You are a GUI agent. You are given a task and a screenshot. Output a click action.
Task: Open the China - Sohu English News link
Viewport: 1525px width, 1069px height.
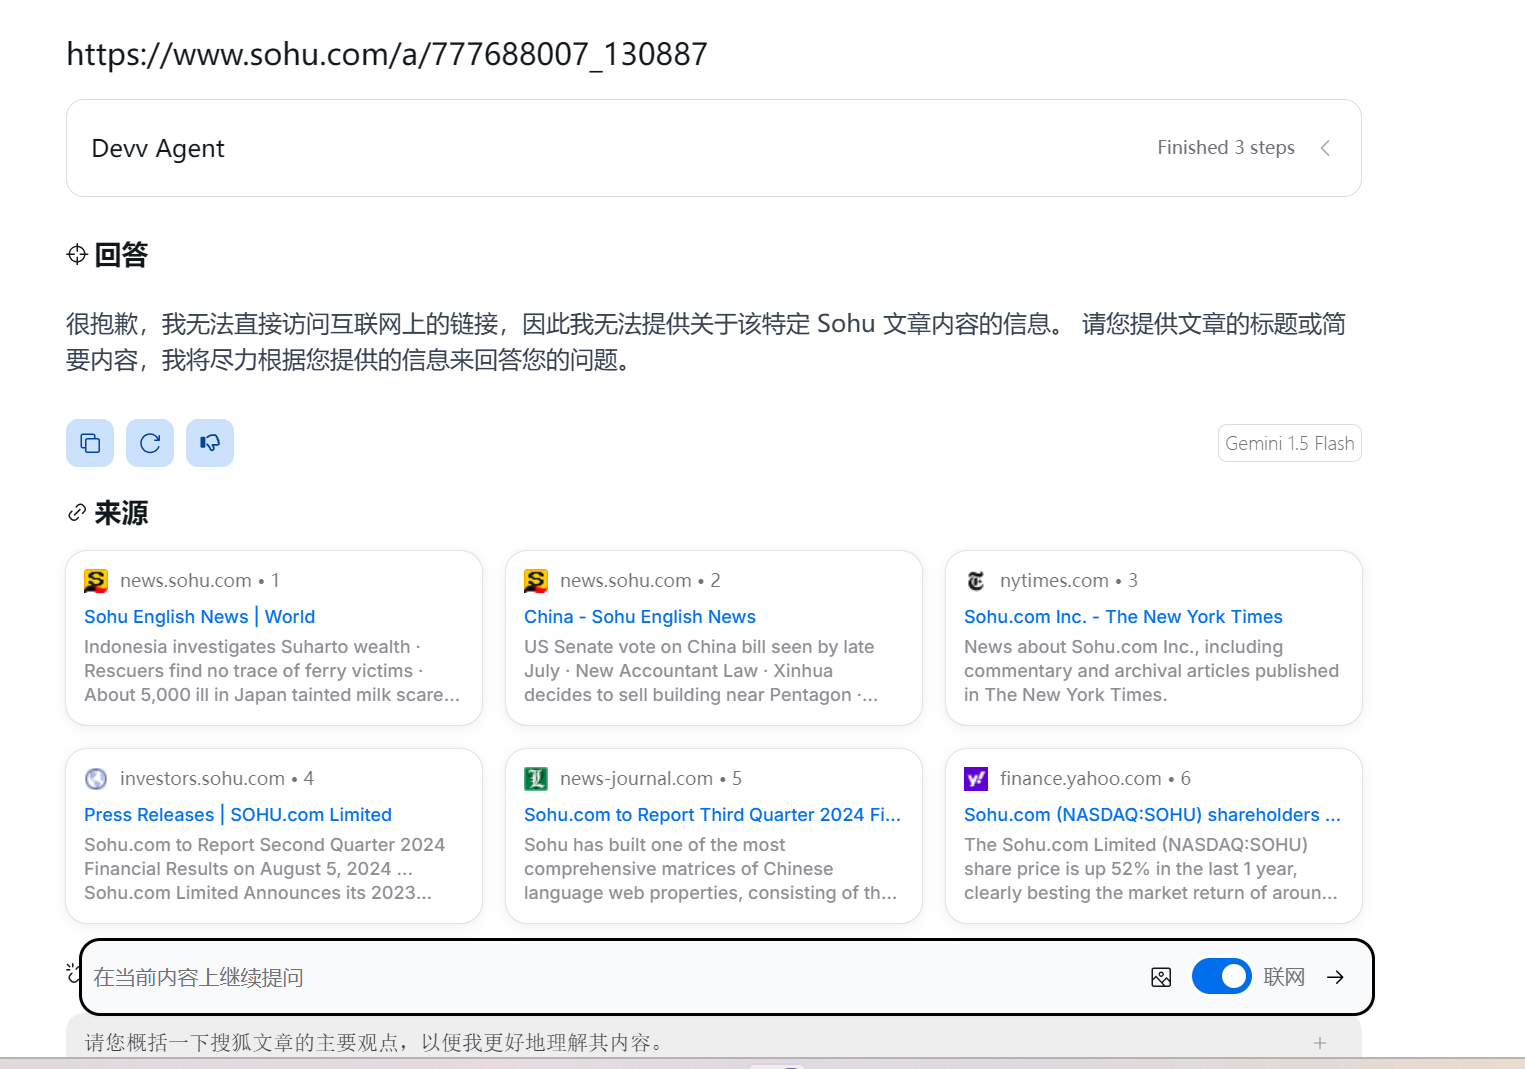[x=640, y=617]
